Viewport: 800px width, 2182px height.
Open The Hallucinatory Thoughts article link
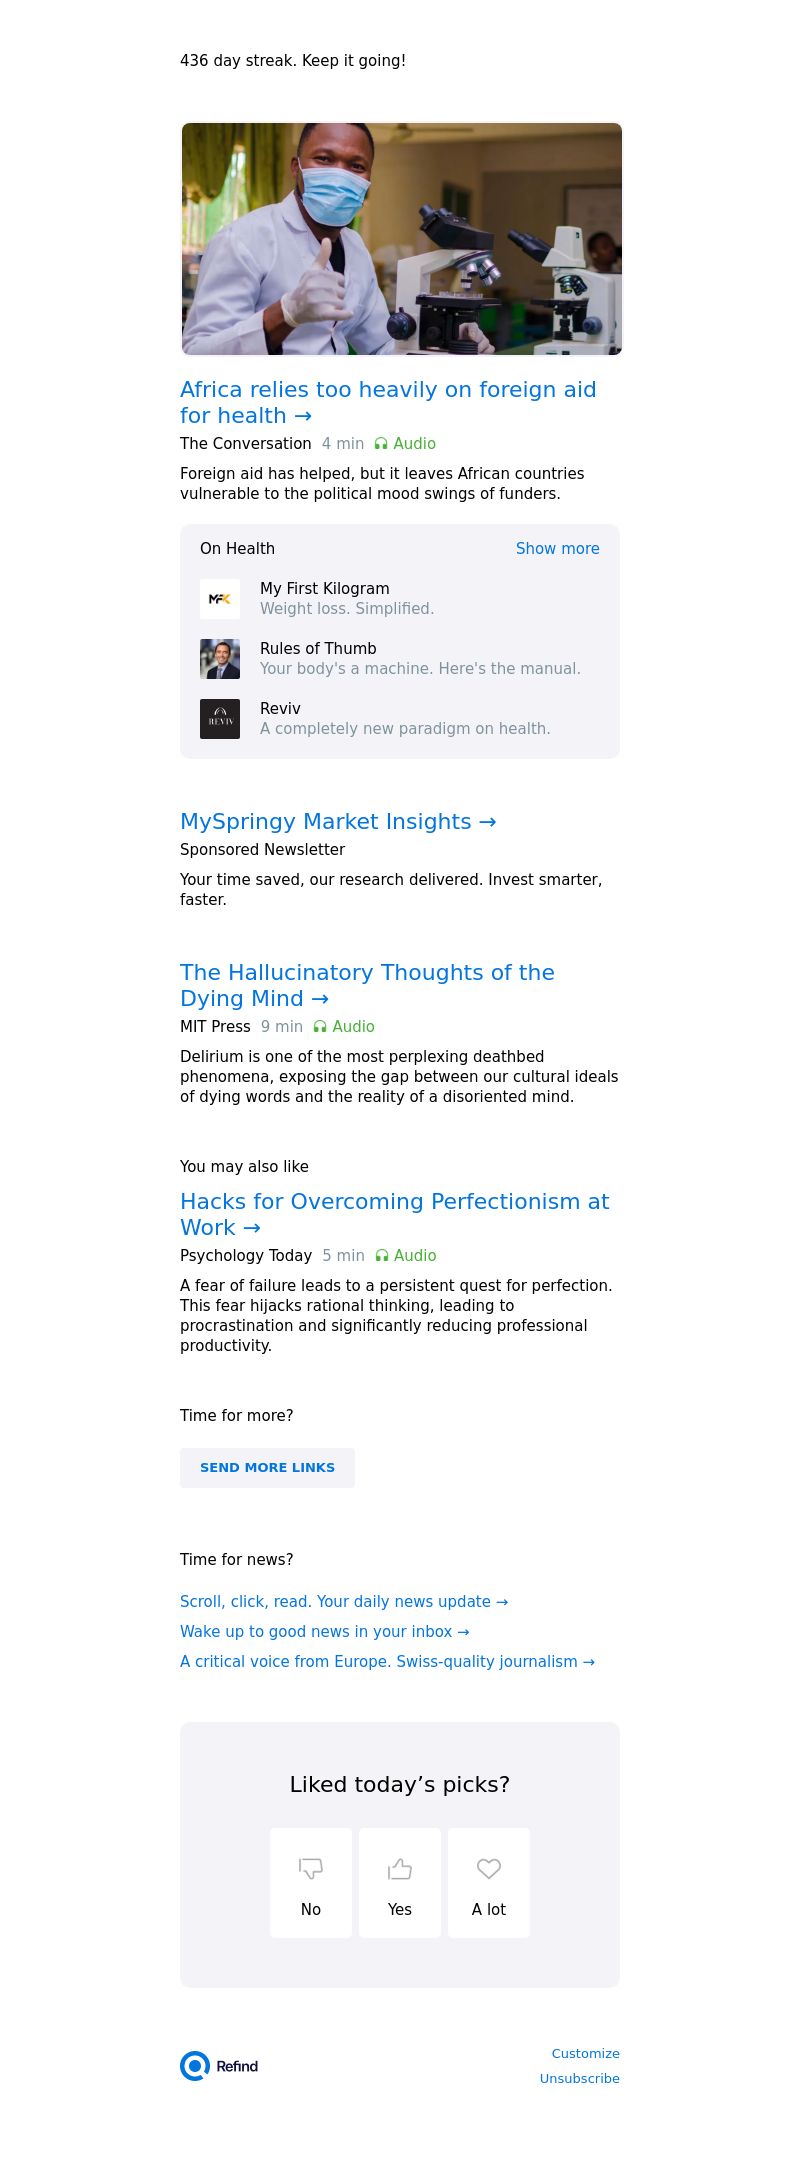(x=367, y=985)
